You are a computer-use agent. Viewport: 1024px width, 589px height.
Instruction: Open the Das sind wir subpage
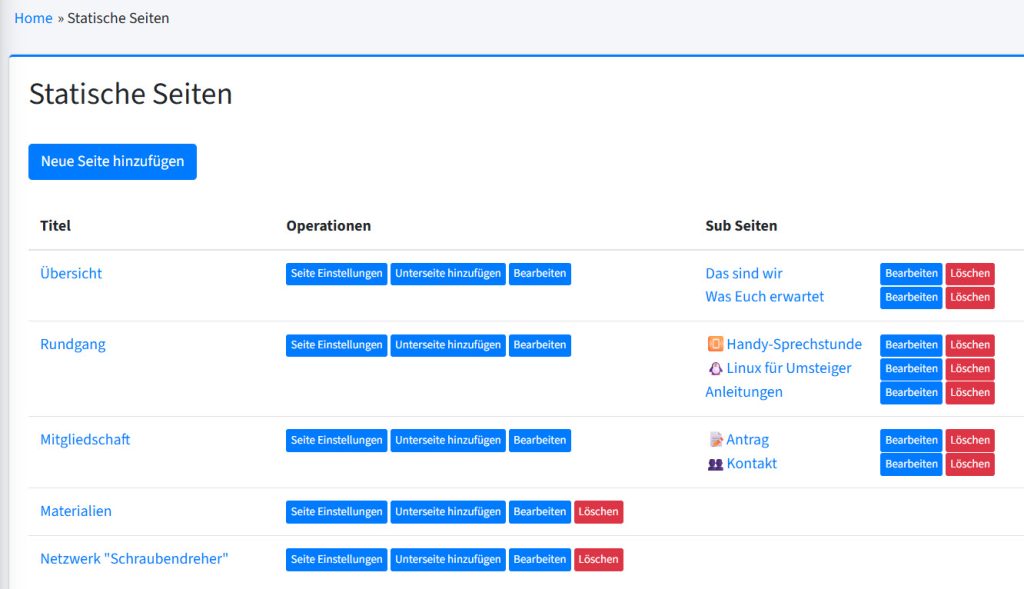point(744,273)
